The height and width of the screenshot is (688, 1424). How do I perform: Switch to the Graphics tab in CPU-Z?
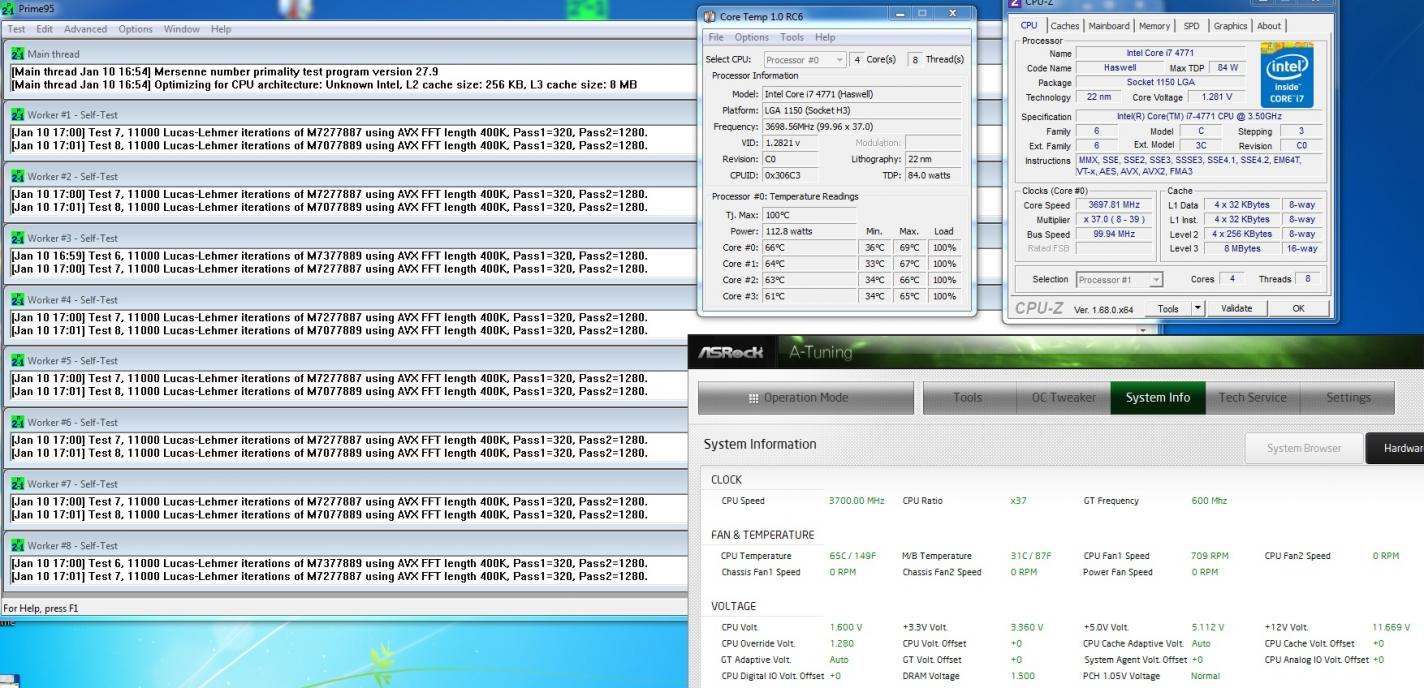pos(1230,26)
